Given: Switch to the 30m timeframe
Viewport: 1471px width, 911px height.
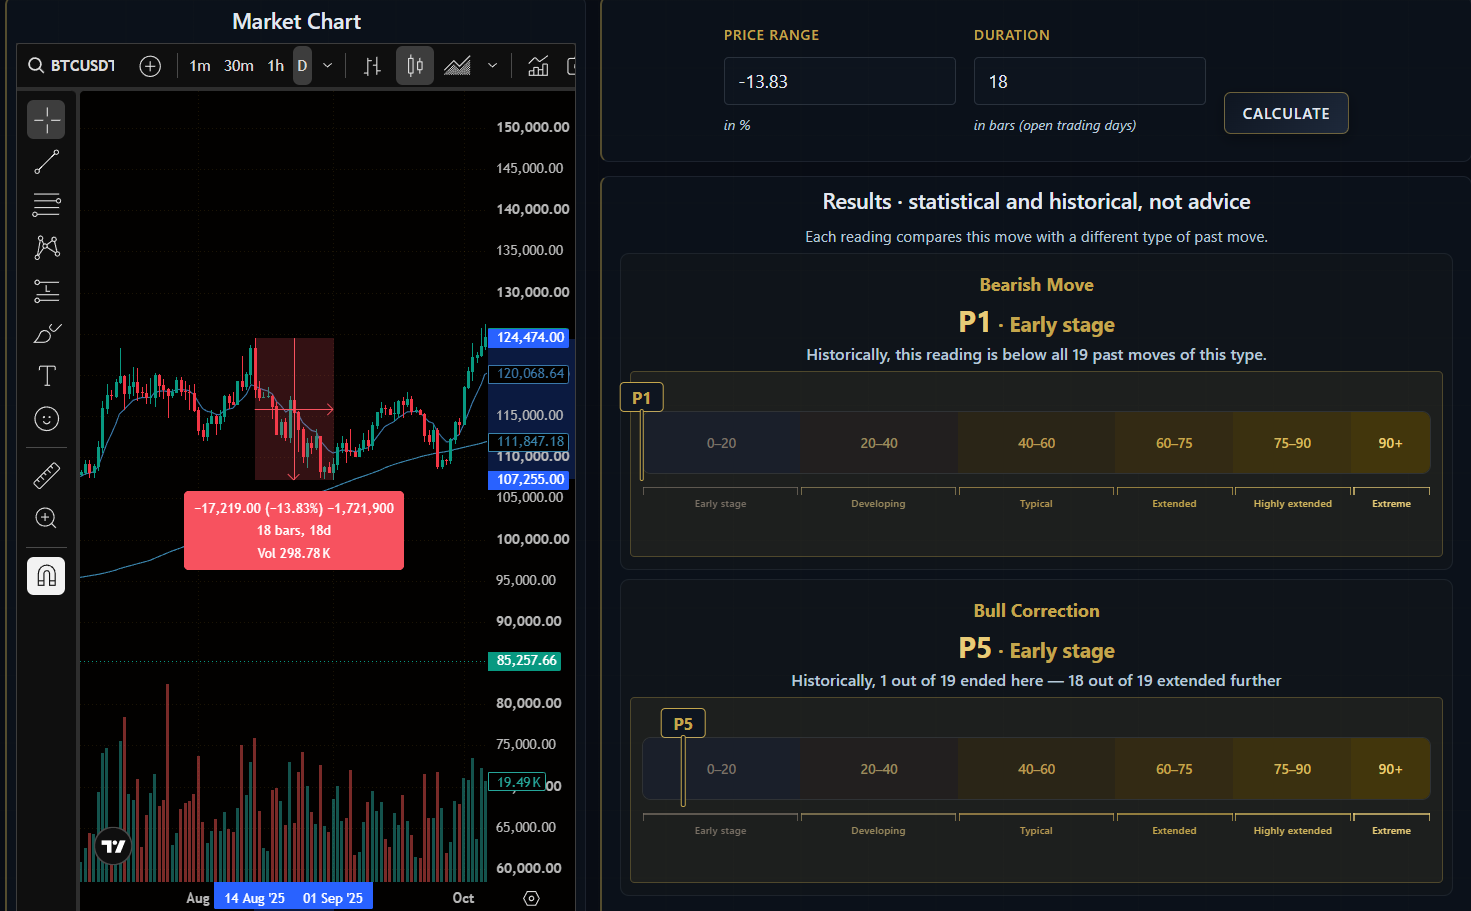Looking at the screenshot, I should (238, 66).
